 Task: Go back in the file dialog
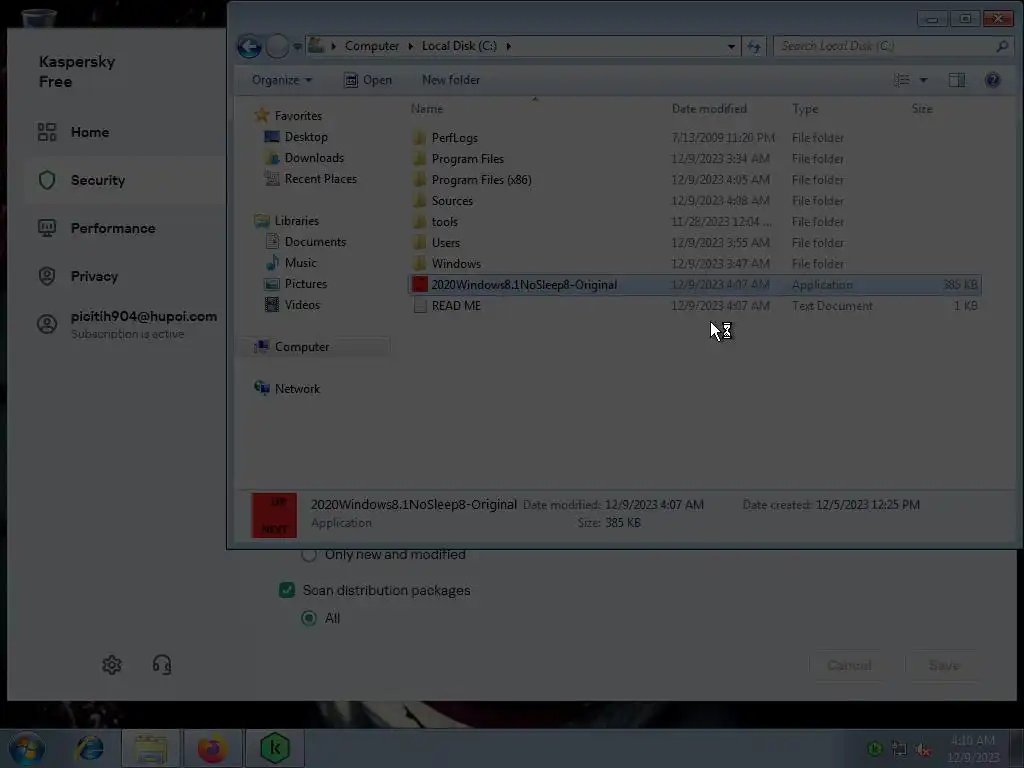pyautogui.click(x=249, y=46)
